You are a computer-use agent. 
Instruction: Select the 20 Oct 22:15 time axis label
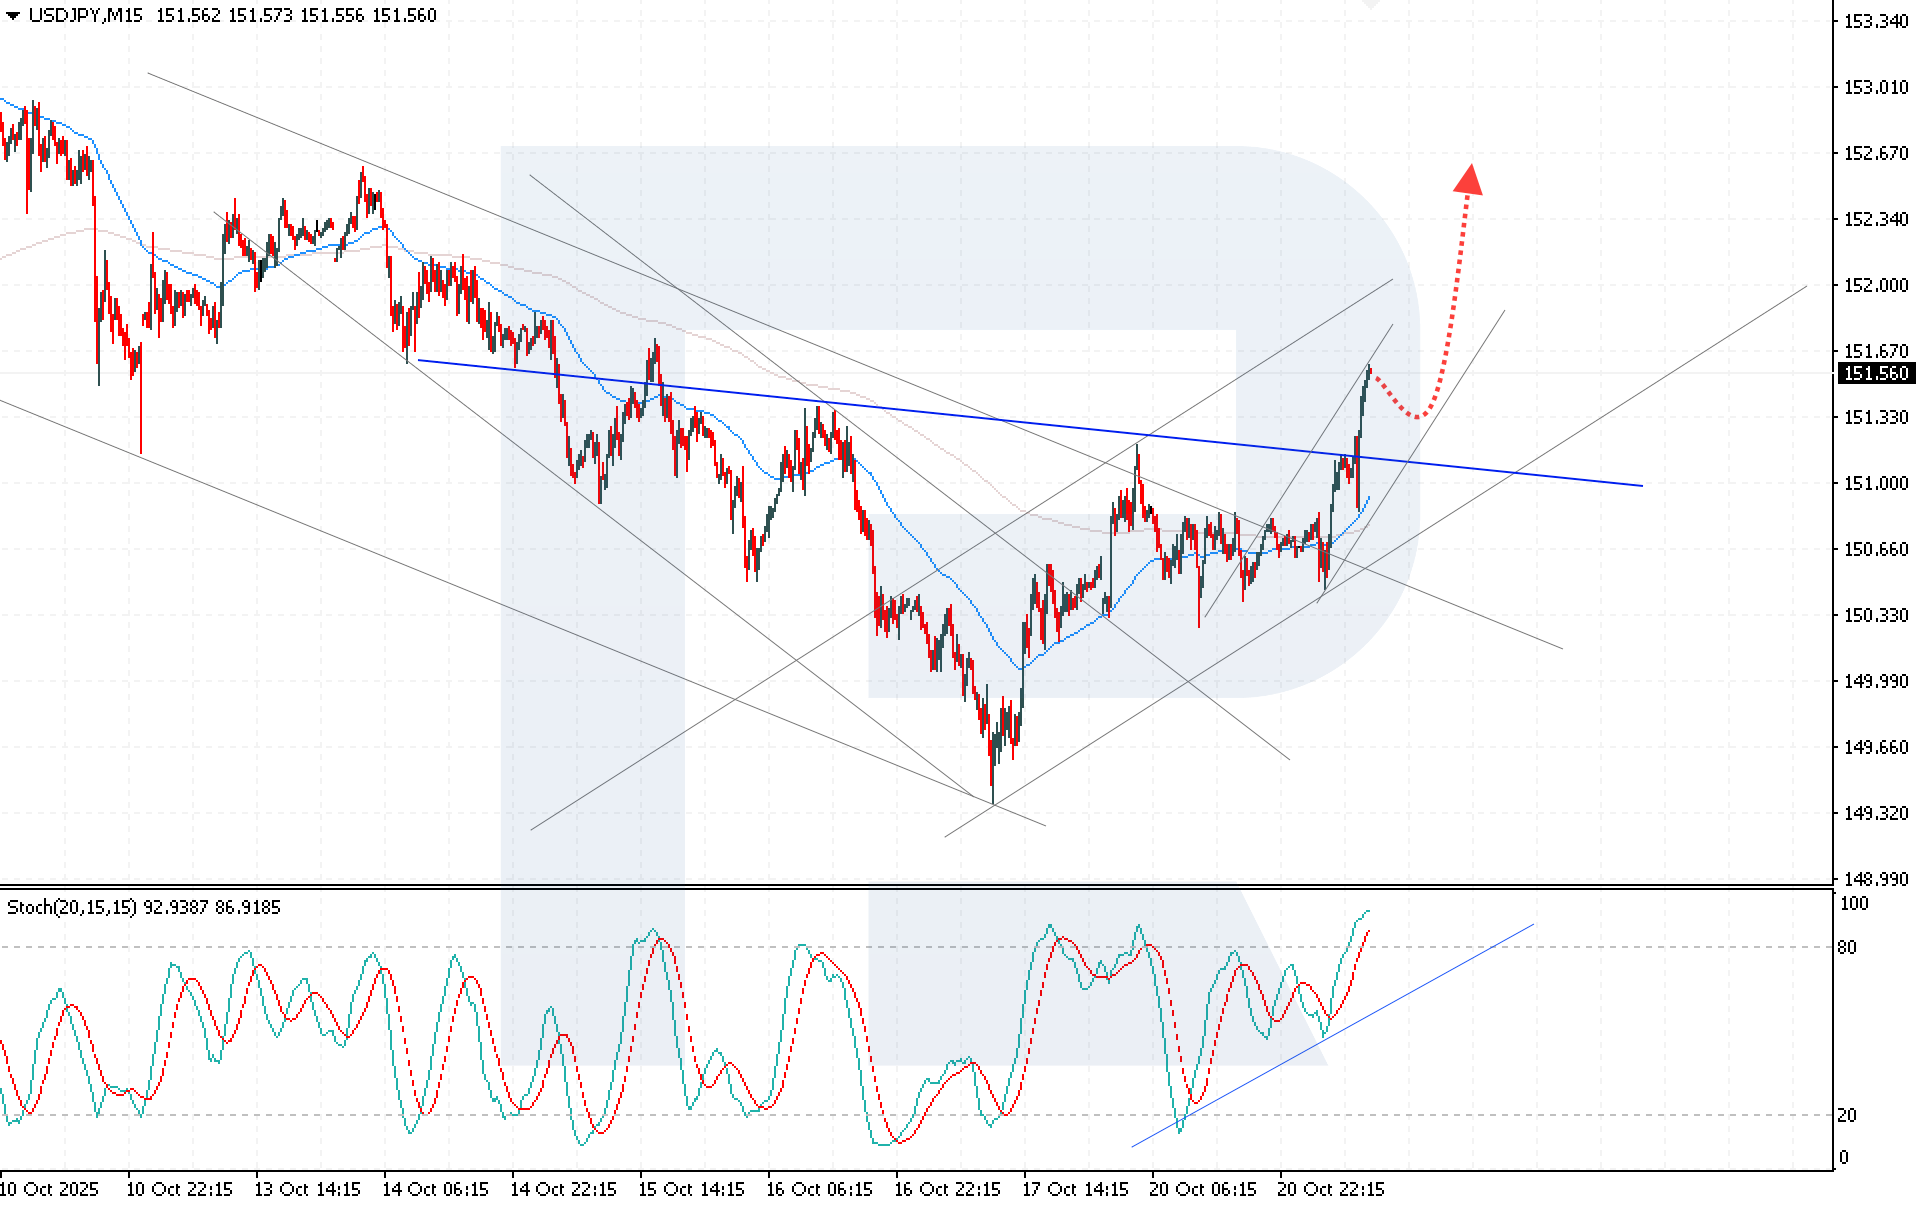click(x=1332, y=1190)
